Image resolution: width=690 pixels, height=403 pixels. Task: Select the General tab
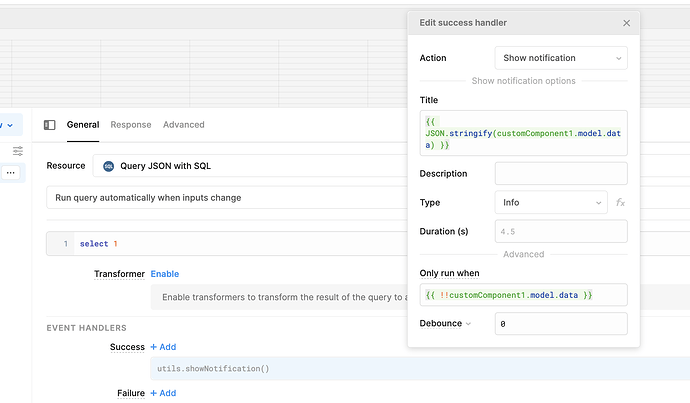[x=83, y=125]
